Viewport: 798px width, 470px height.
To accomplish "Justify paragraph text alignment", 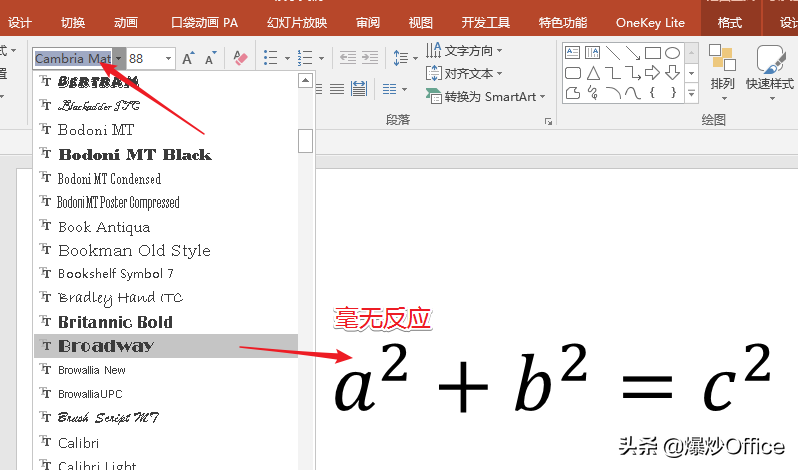I will (x=337, y=90).
